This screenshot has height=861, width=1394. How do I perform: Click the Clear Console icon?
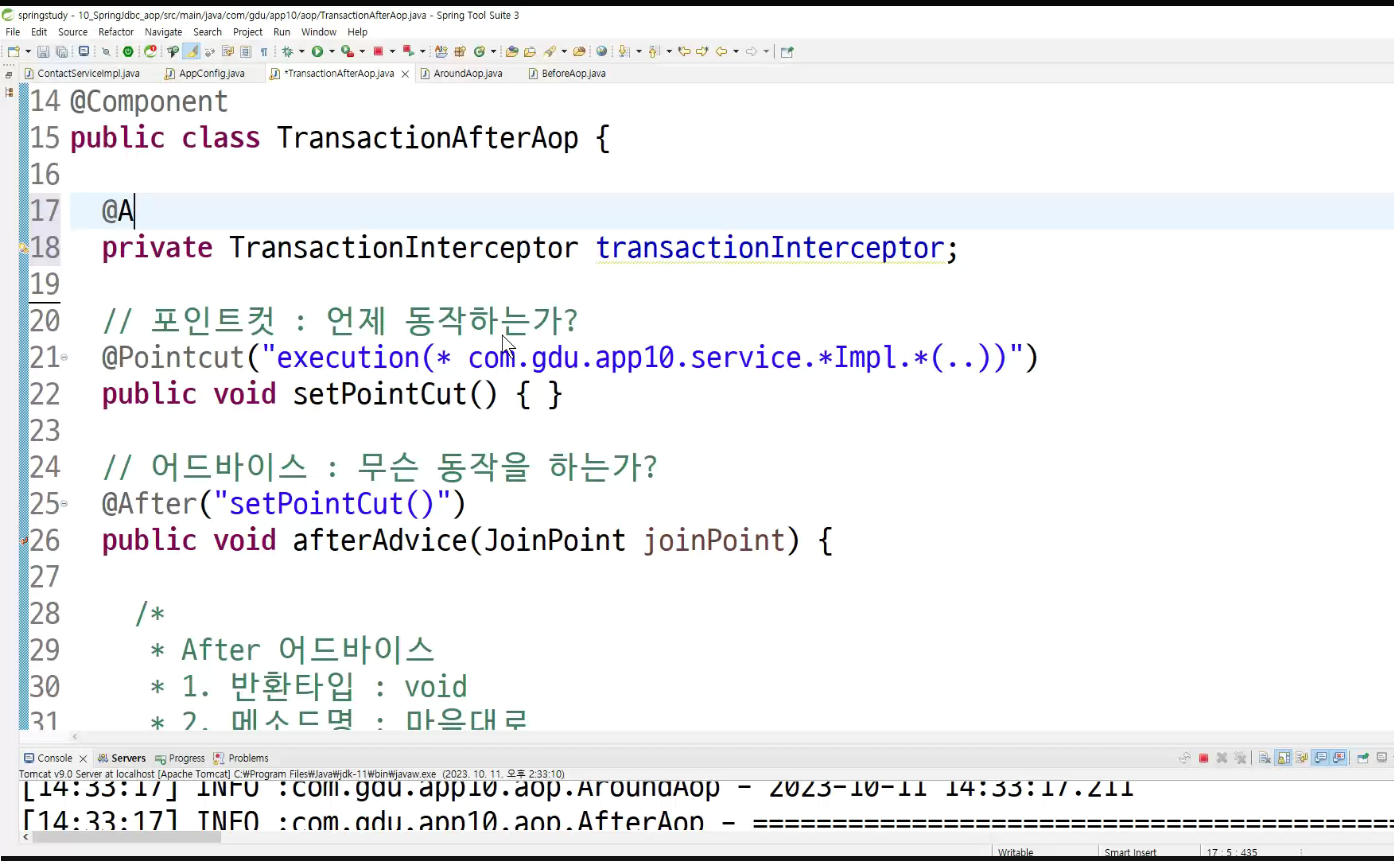1265,758
